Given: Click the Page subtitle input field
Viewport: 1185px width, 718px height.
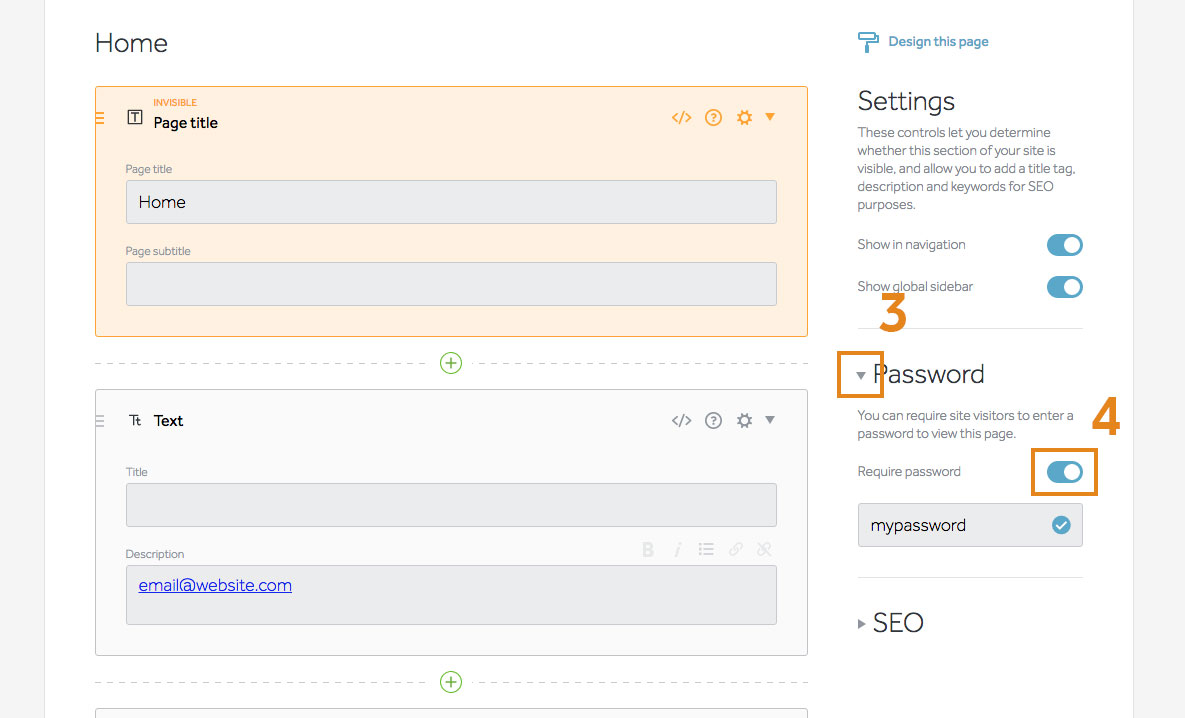Looking at the screenshot, I should tap(451, 284).
